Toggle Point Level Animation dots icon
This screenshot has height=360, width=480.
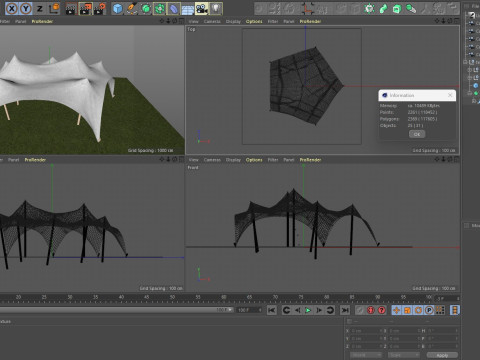point(440,310)
